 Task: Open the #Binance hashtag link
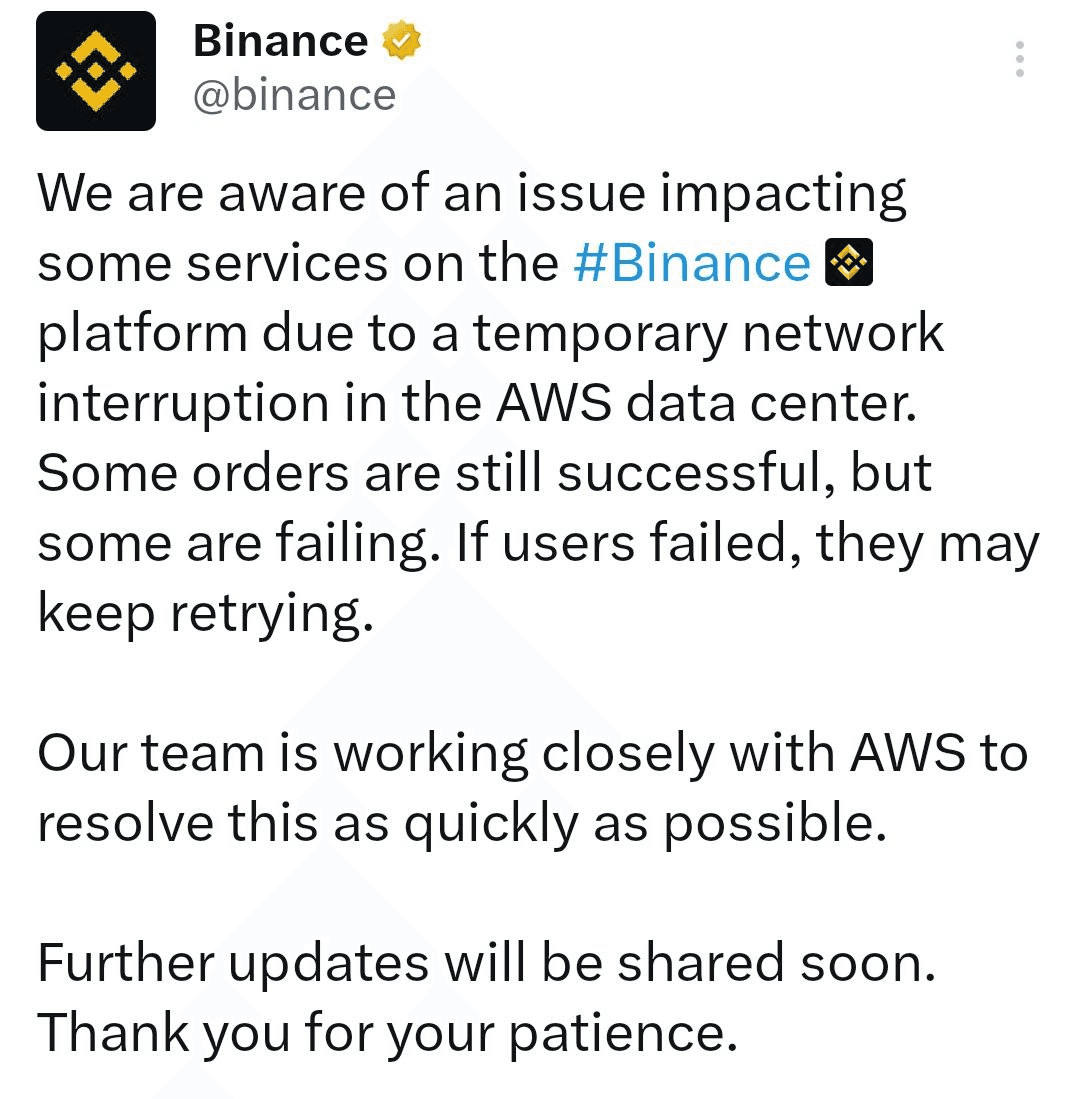pos(692,264)
